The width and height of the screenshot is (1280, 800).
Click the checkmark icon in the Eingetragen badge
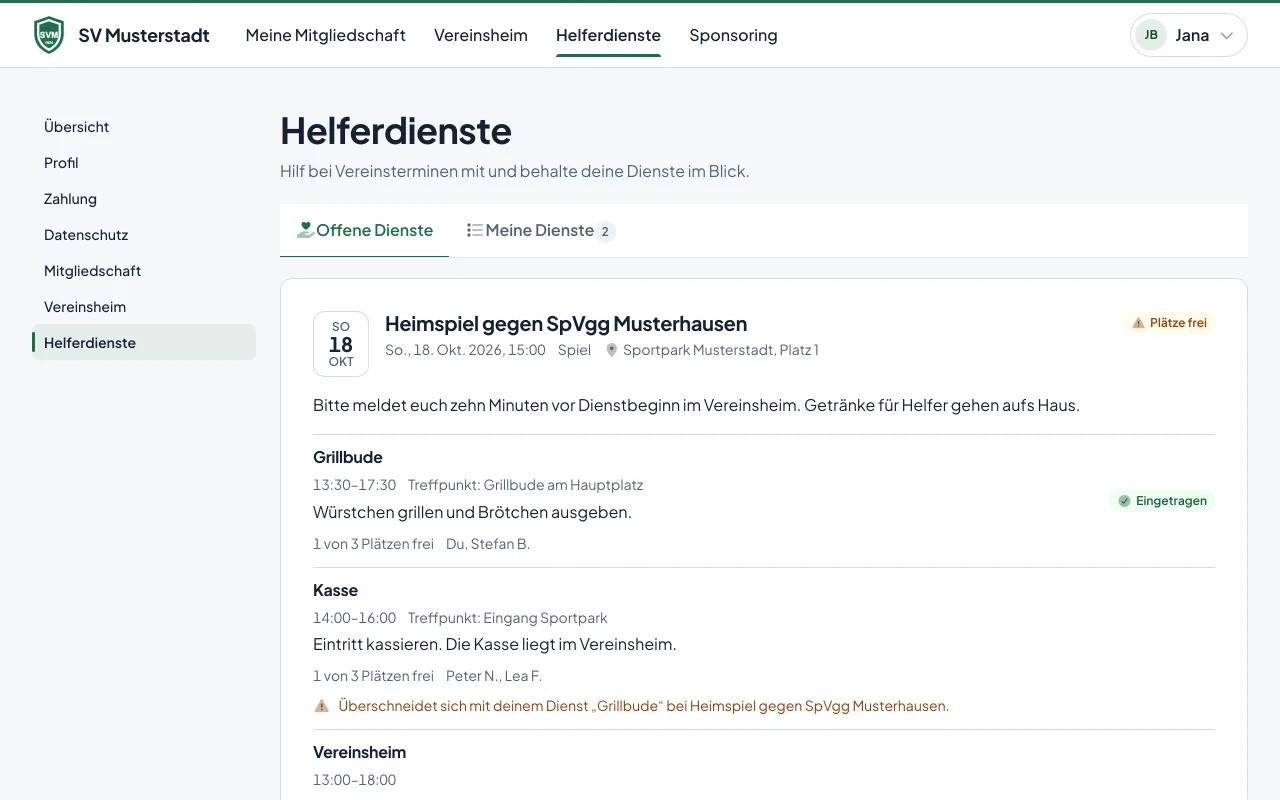click(x=1124, y=501)
